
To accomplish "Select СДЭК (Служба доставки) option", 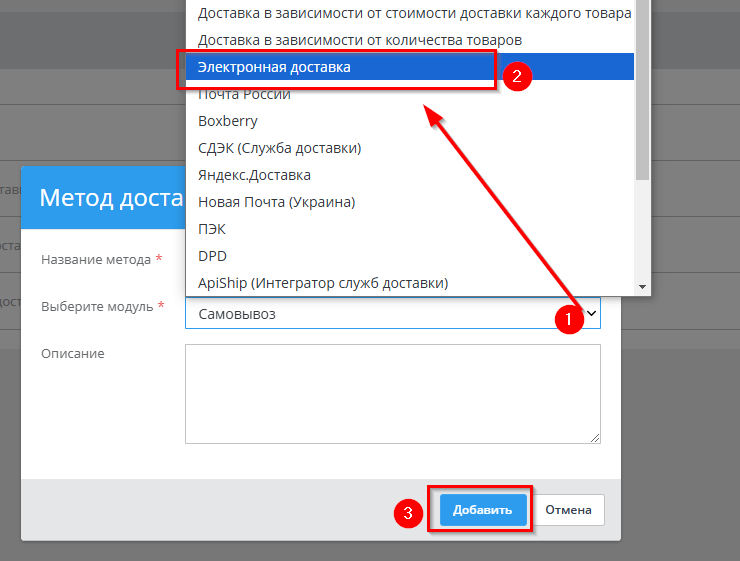I will pyautogui.click(x=280, y=148).
